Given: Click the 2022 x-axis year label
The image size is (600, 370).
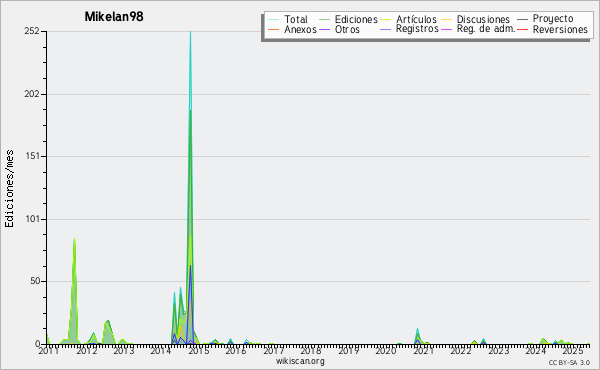Looking at the screenshot, I should click(460, 350).
